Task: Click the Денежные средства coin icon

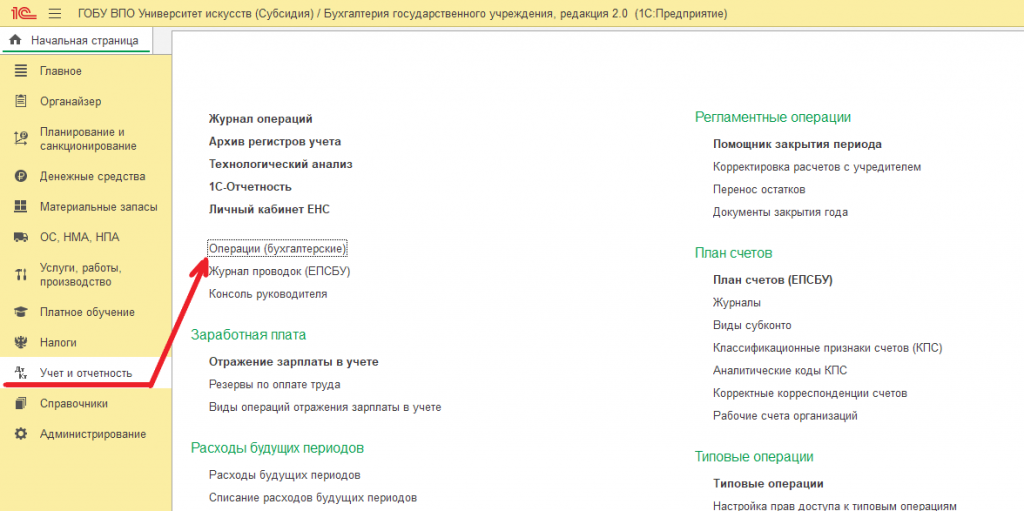Action: (21, 176)
